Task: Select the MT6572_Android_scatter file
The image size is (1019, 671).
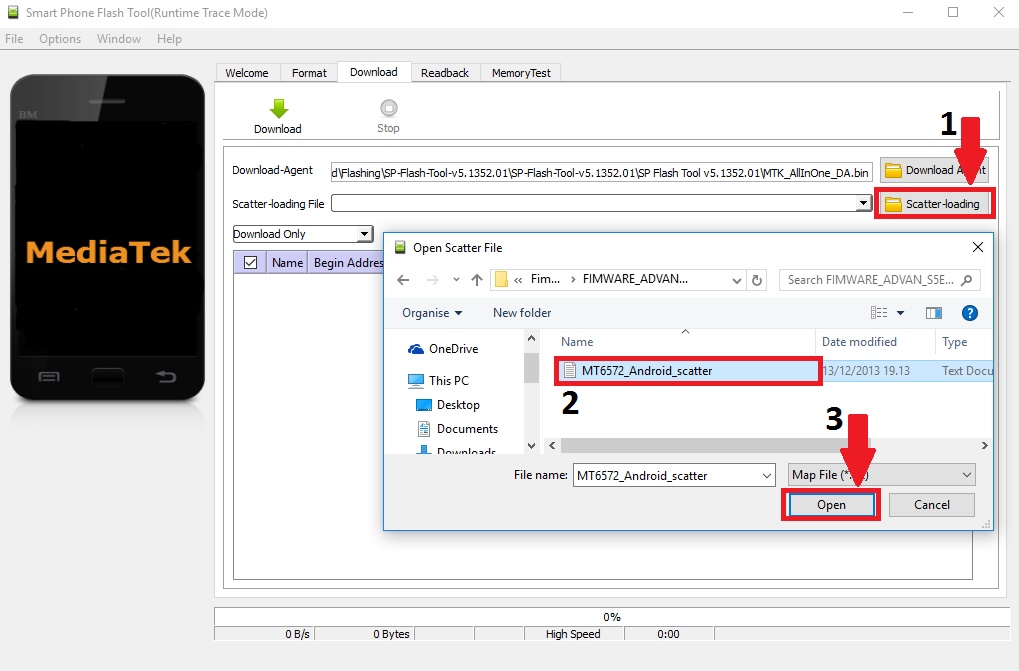Action: click(x=647, y=371)
